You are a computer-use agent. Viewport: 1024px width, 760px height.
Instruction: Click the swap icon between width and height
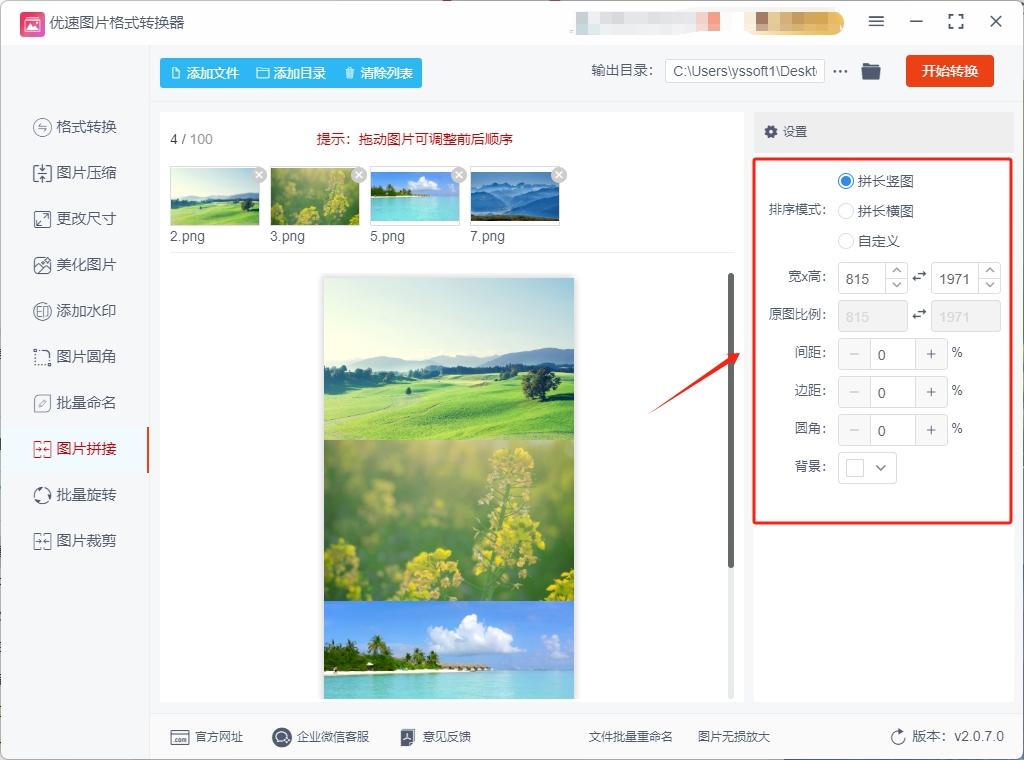click(x=920, y=277)
